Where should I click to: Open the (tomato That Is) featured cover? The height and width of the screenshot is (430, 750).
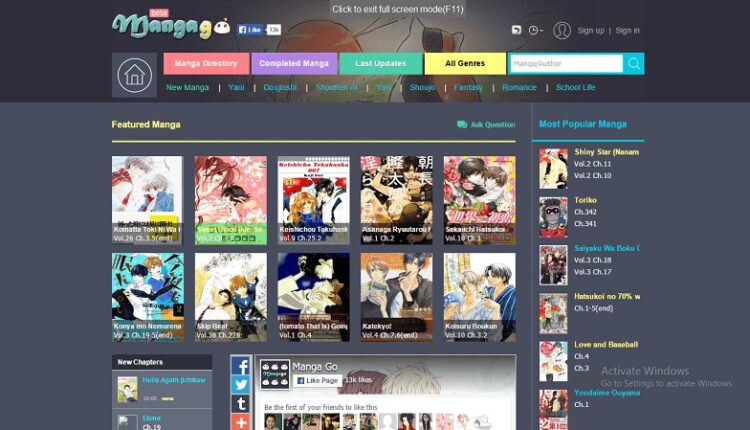(313, 297)
